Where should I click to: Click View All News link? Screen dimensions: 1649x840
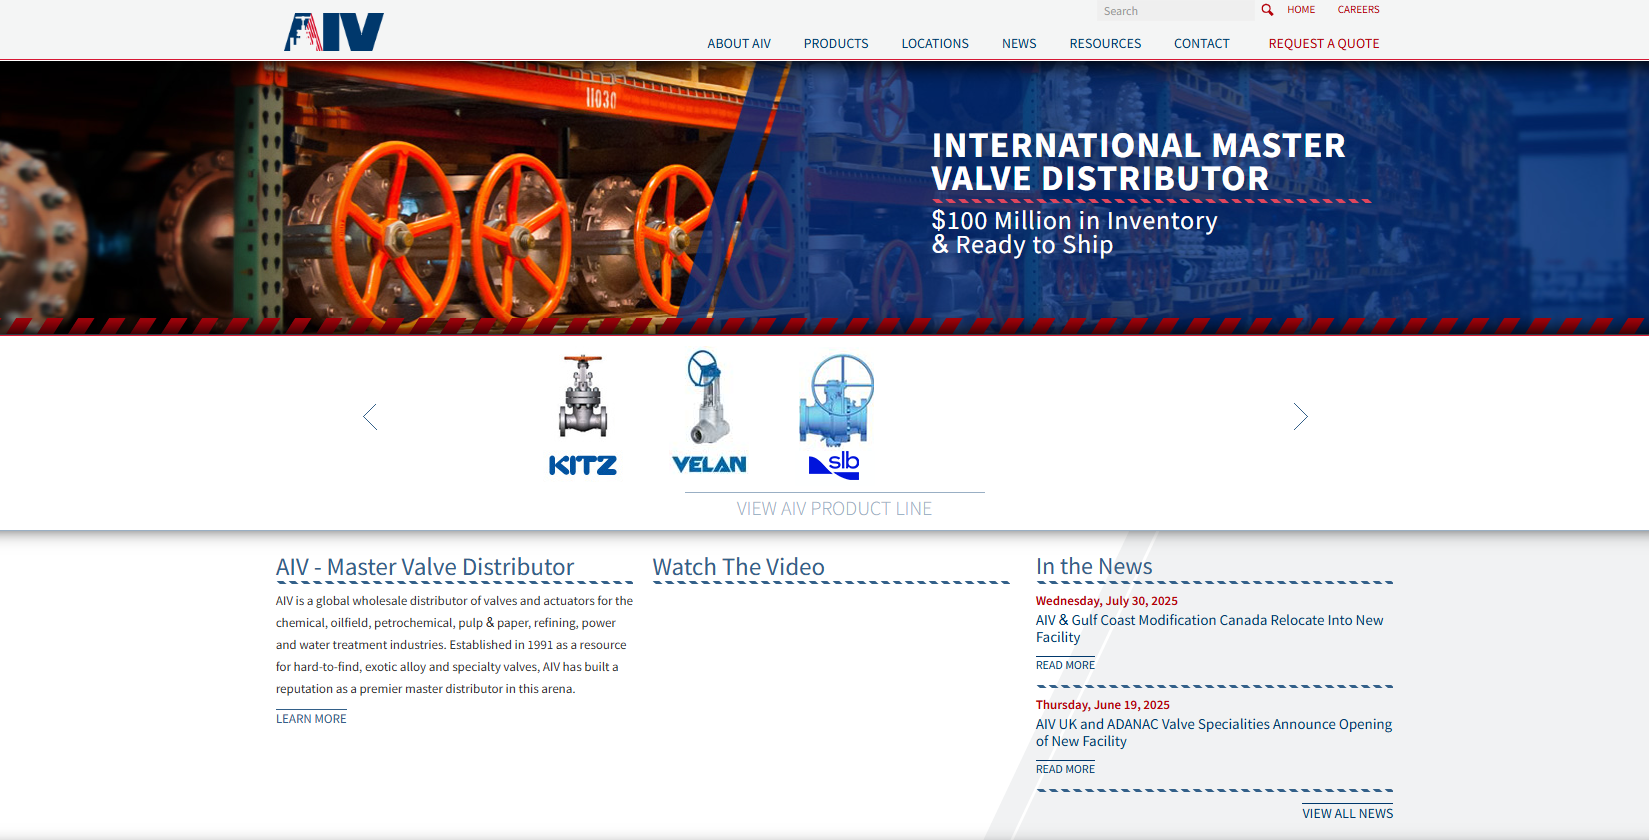coord(1347,814)
